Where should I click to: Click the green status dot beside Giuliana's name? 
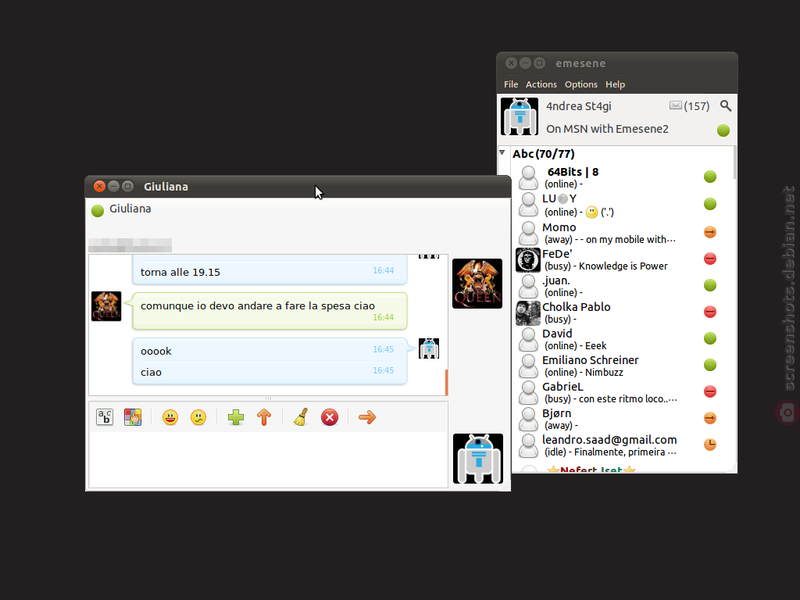pyautogui.click(x=97, y=210)
